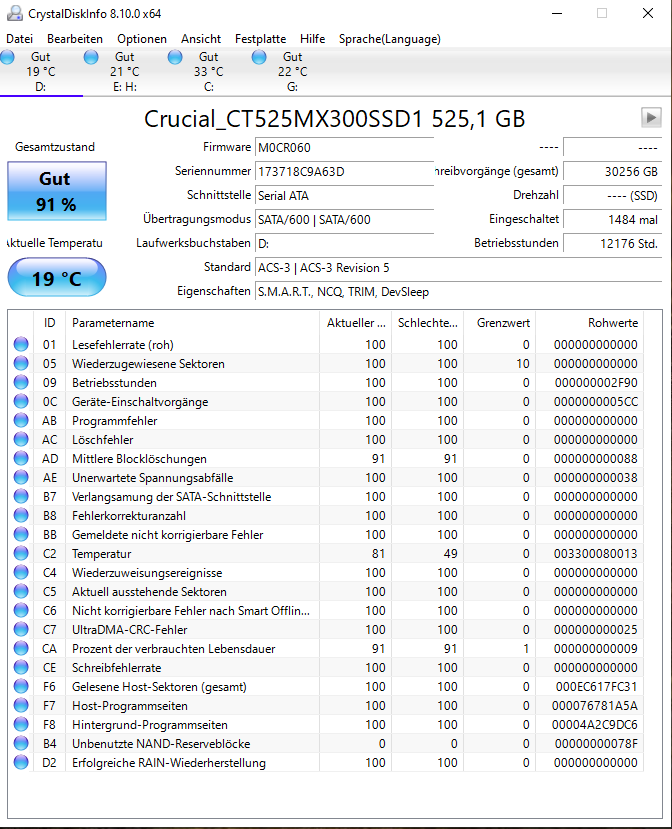Click raw value 000EC617FC31

point(596,686)
